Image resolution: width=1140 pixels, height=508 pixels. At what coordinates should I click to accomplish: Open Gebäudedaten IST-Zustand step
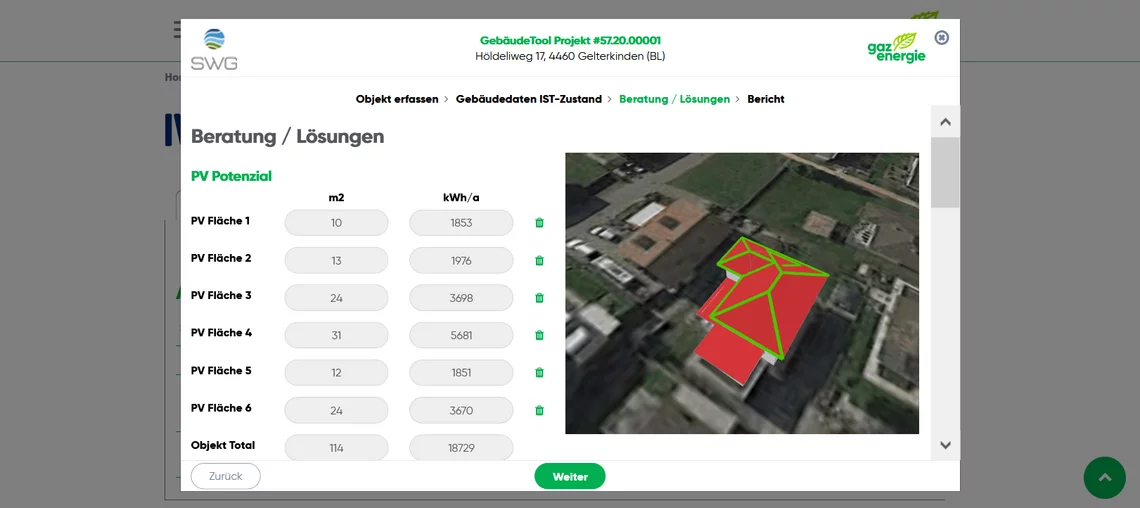(x=529, y=99)
